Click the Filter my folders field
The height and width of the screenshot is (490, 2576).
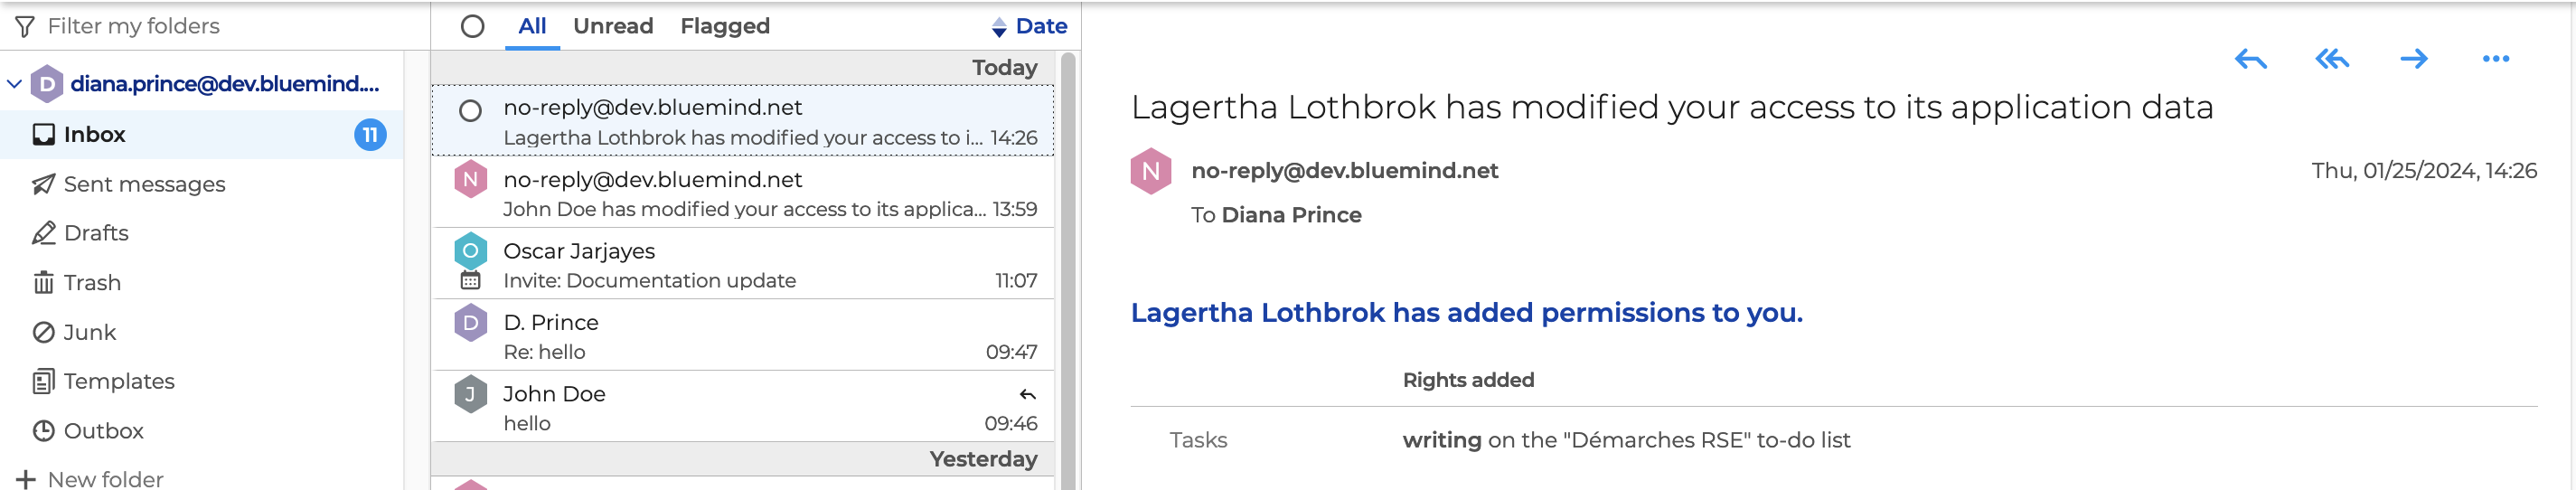click(x=133, y=26)
